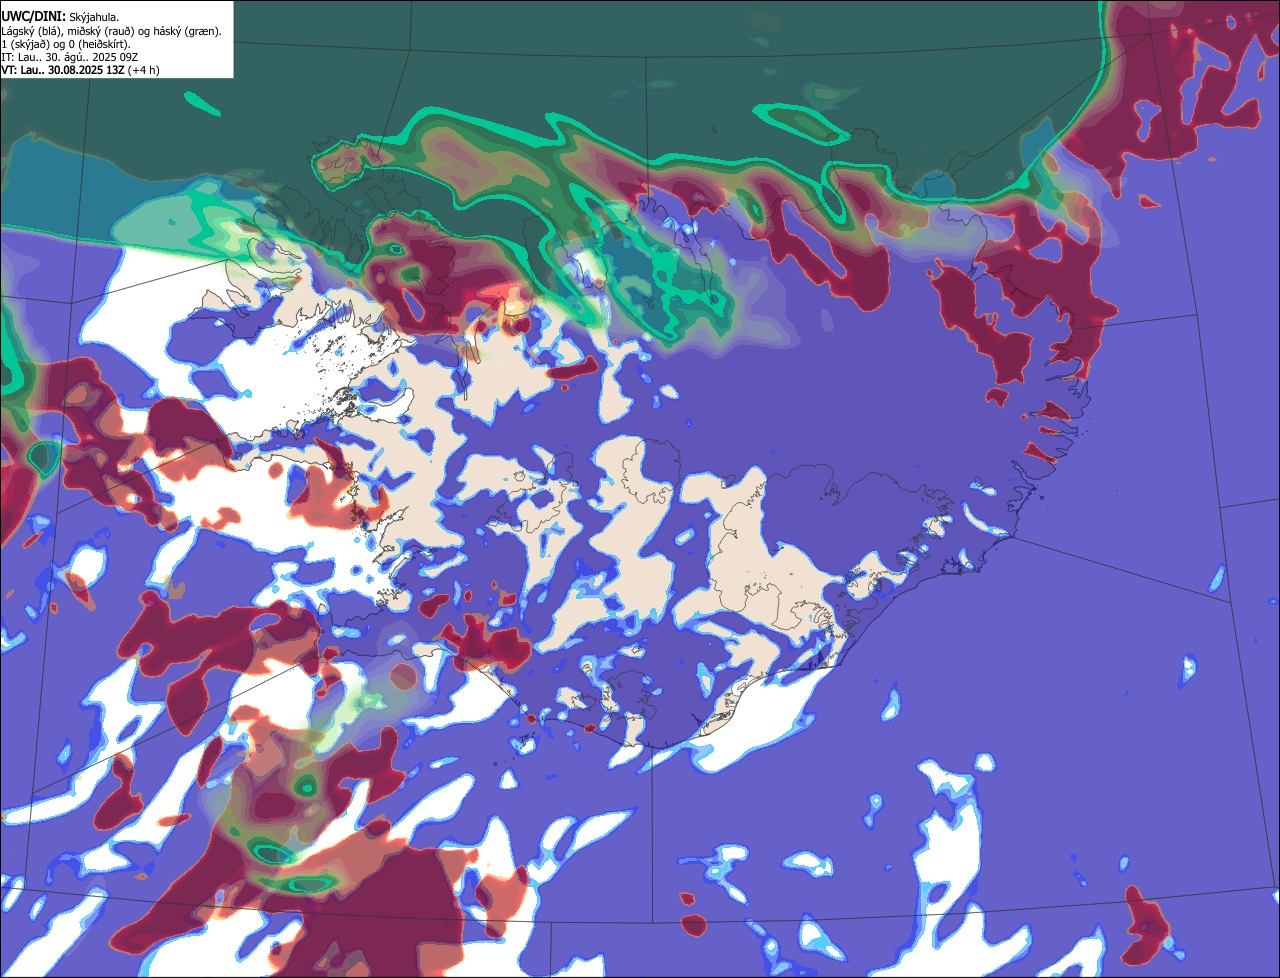Click the bold 'VT: Lau.. 30.08.2025 13Z' line
The image size is (1280, 978).
(x=80, y=70)
